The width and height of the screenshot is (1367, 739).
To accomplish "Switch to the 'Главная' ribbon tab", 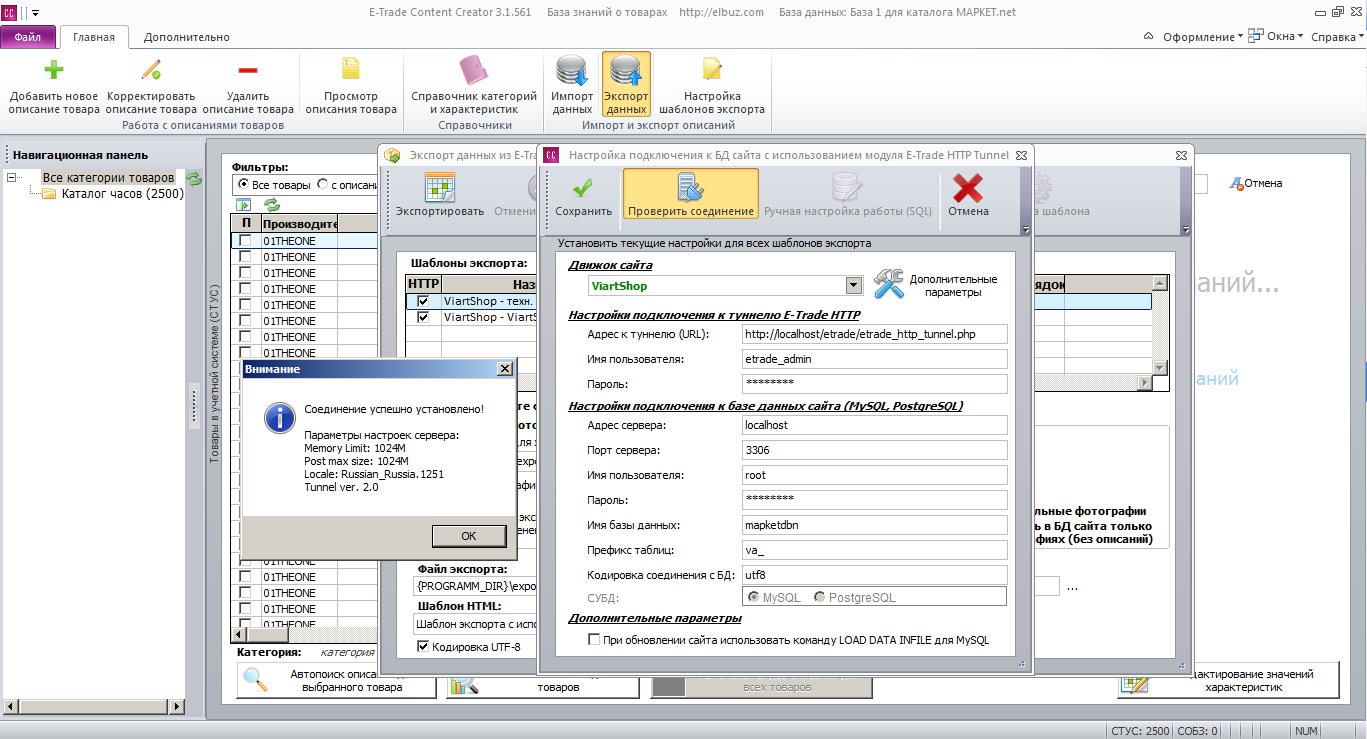I will (x=94, y=37).
